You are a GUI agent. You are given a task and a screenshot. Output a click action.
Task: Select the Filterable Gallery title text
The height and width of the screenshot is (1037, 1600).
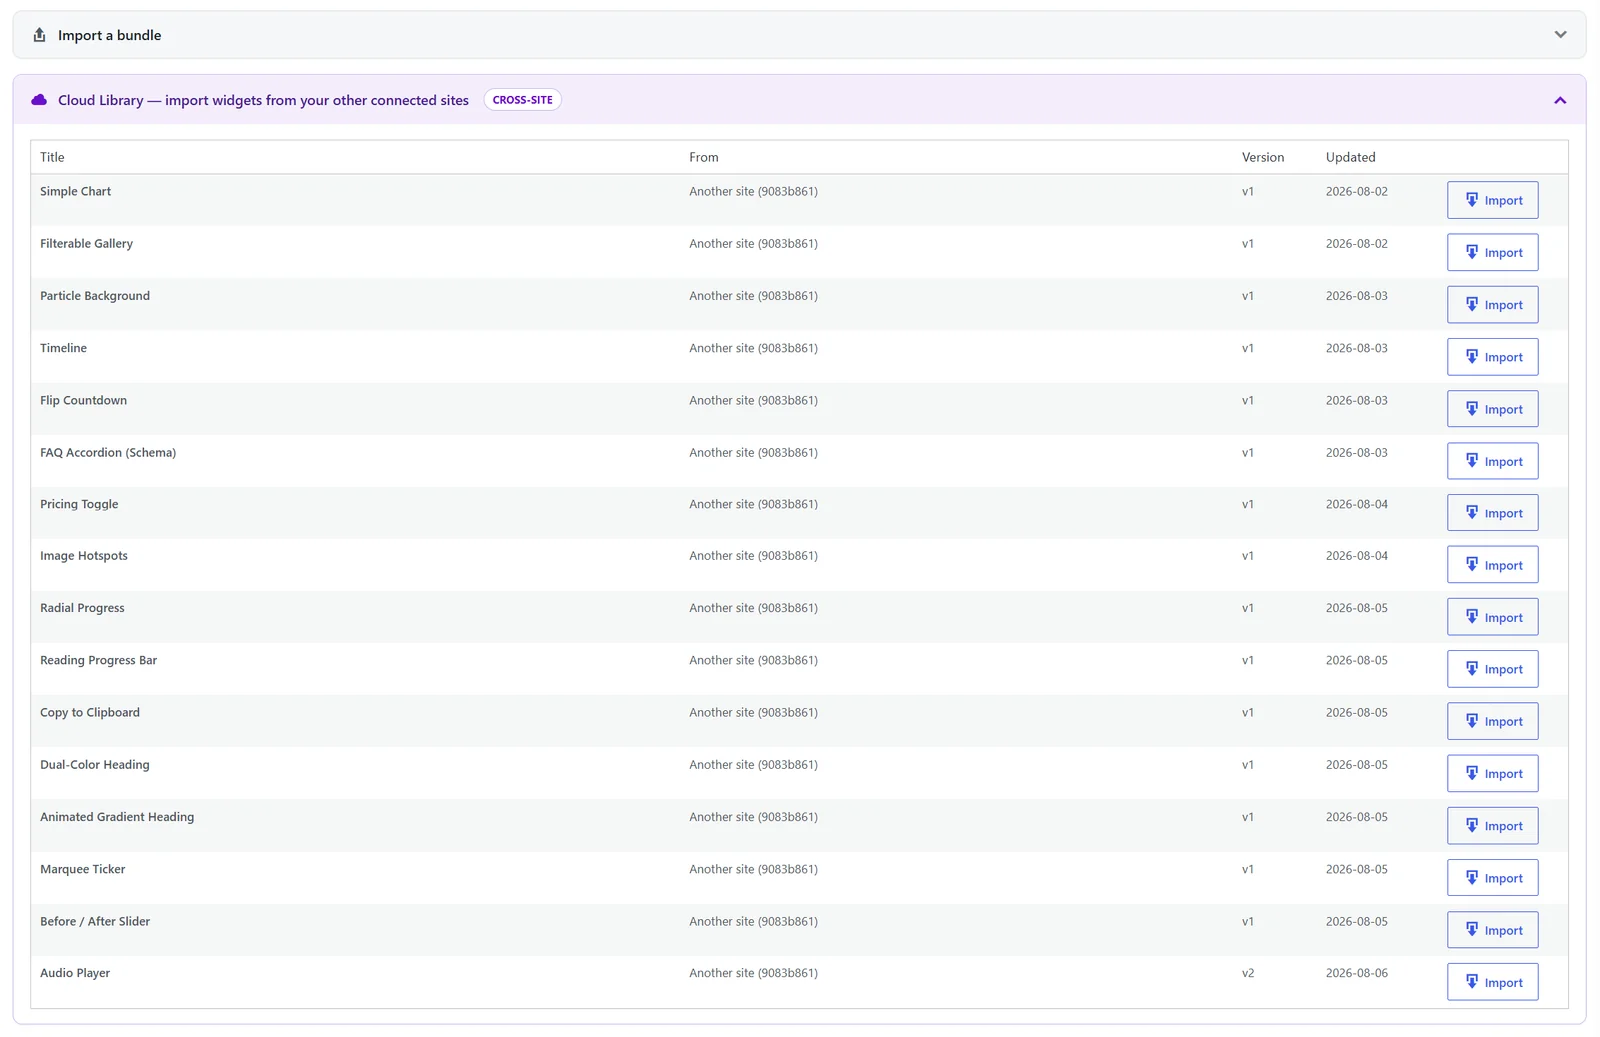86,243
